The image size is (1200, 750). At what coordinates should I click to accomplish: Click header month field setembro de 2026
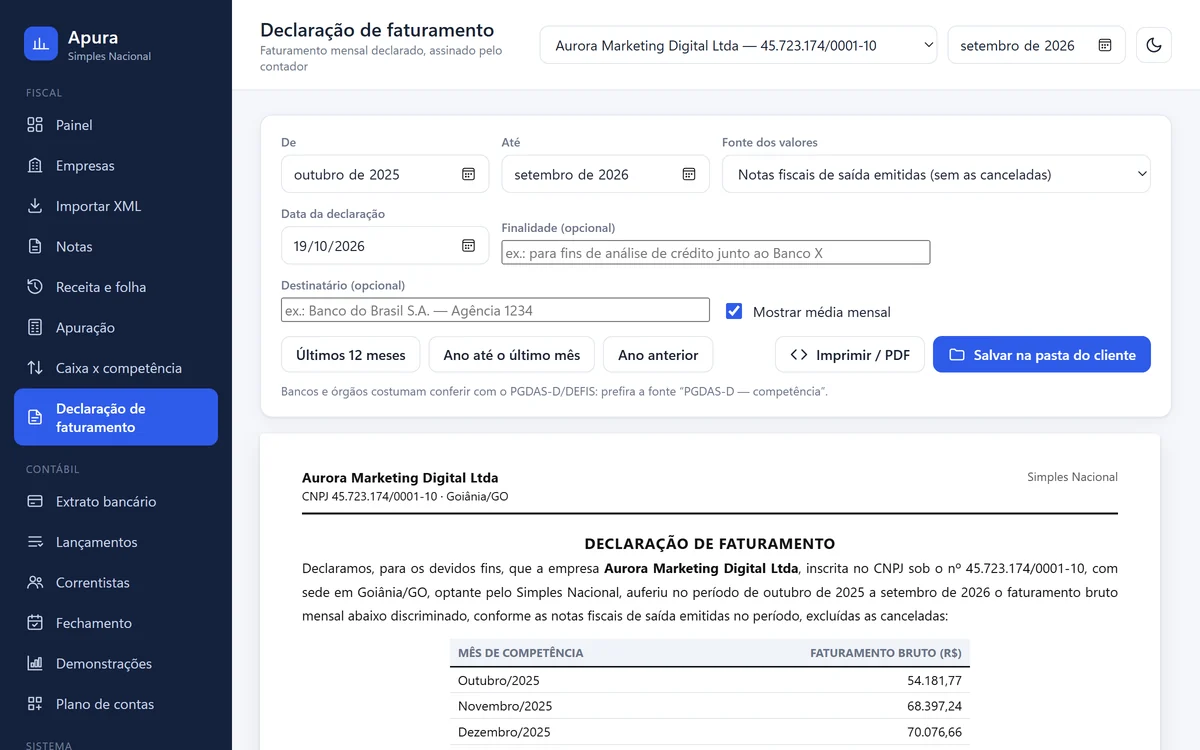pos(1036,45)
